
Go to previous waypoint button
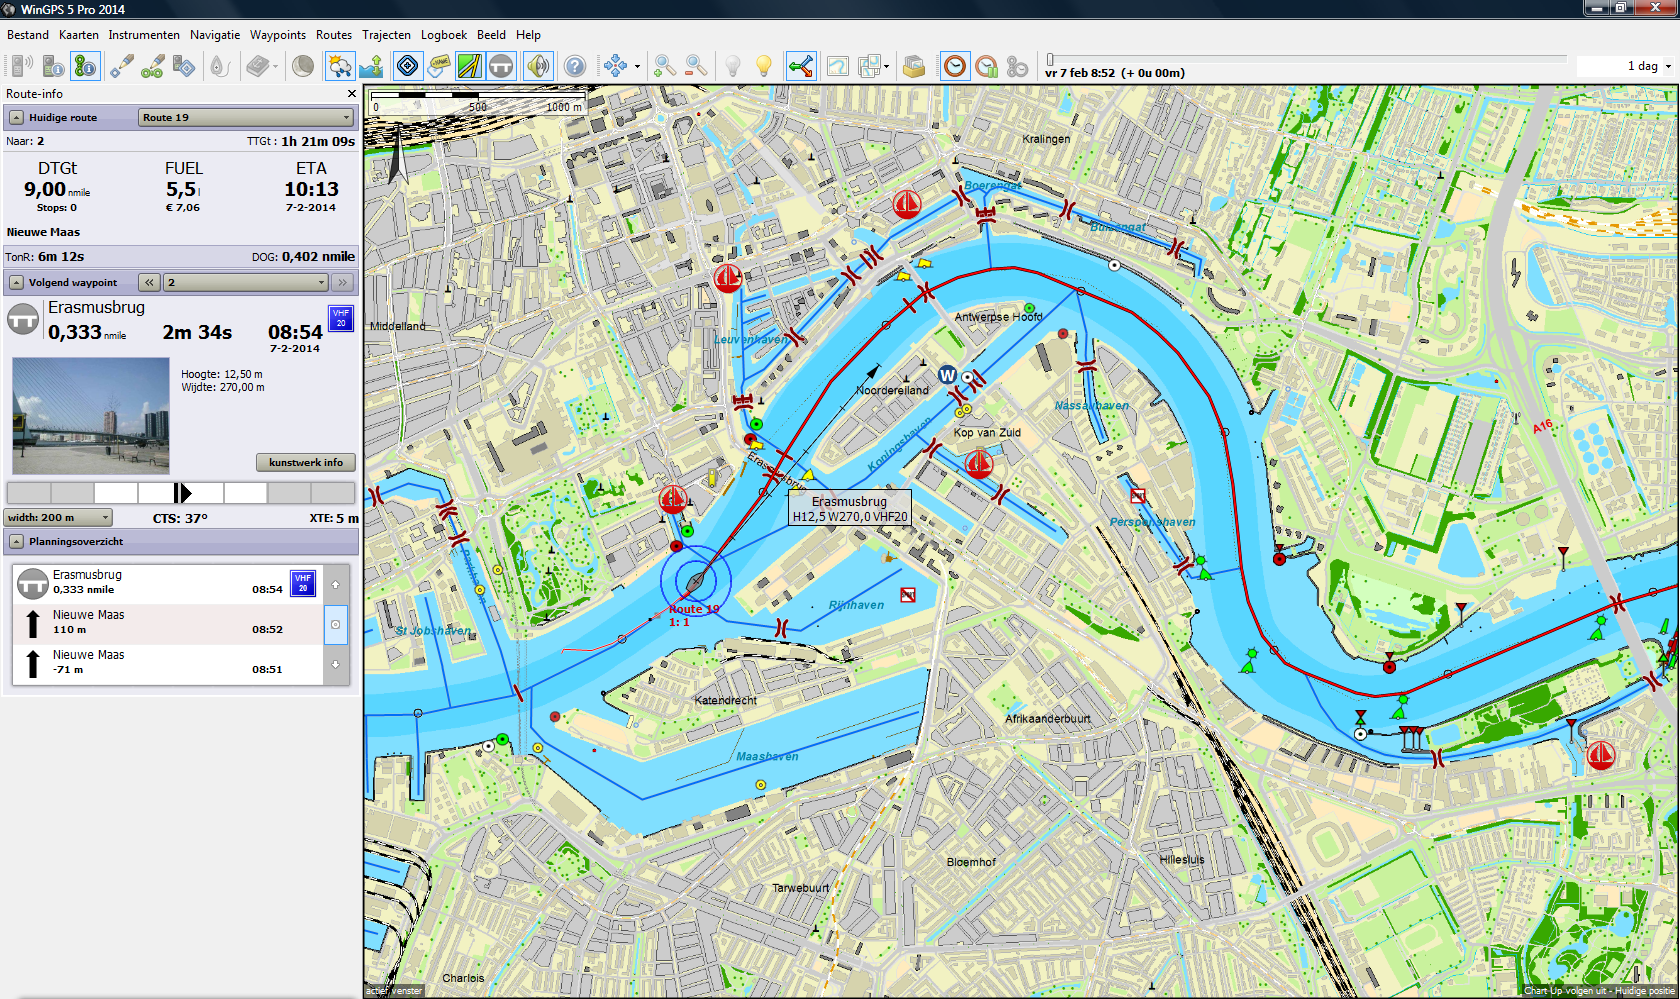[149, 282]
